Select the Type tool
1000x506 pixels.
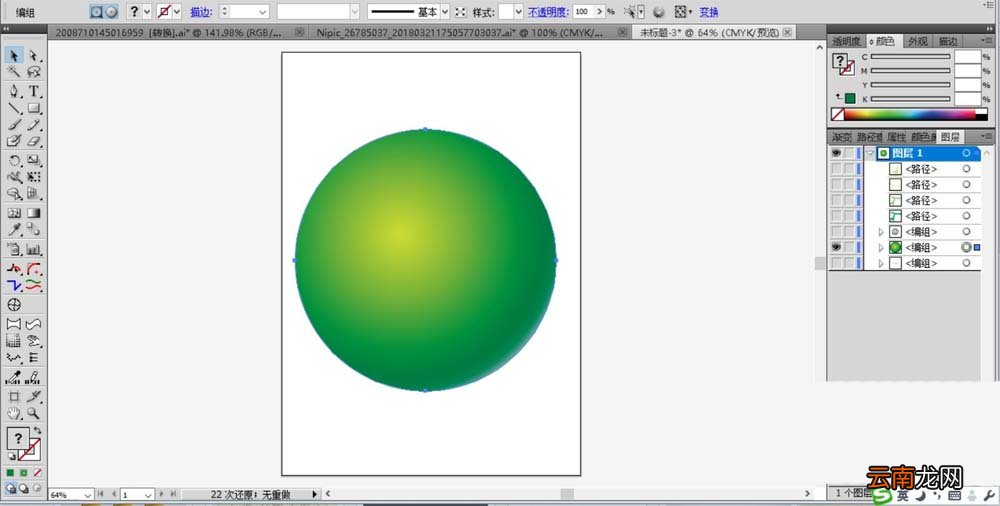point(34,91)
